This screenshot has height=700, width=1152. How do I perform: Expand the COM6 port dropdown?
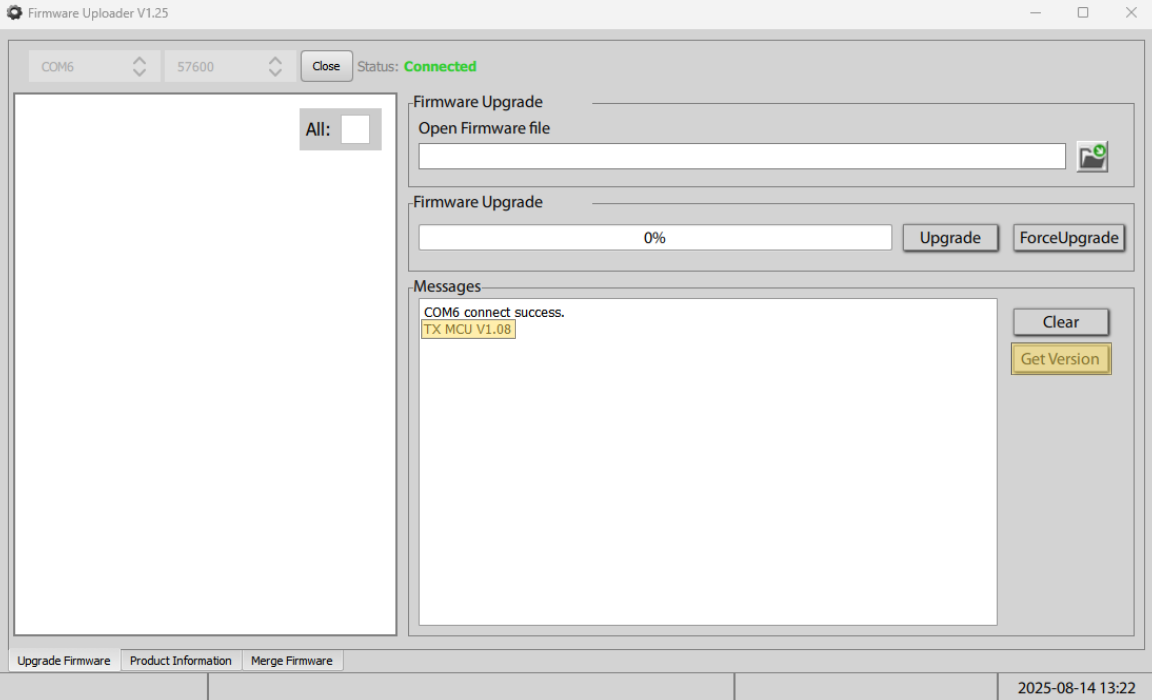(94, 67)
